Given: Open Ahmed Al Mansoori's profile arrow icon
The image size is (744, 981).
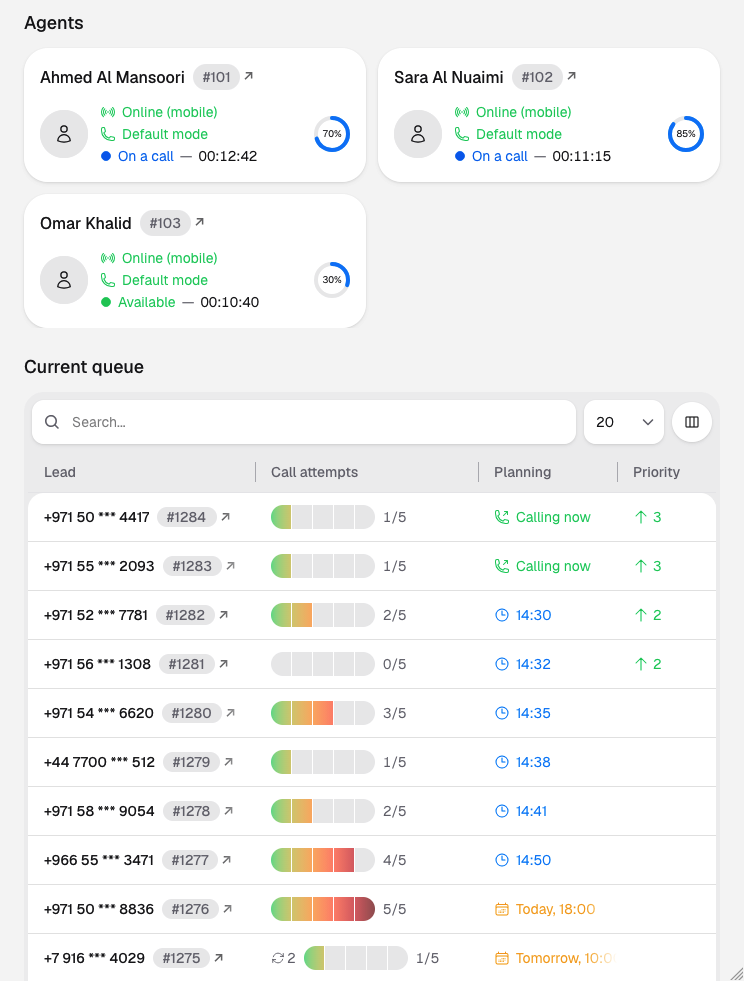Looking at the screenshot, I should click(248, 76).
